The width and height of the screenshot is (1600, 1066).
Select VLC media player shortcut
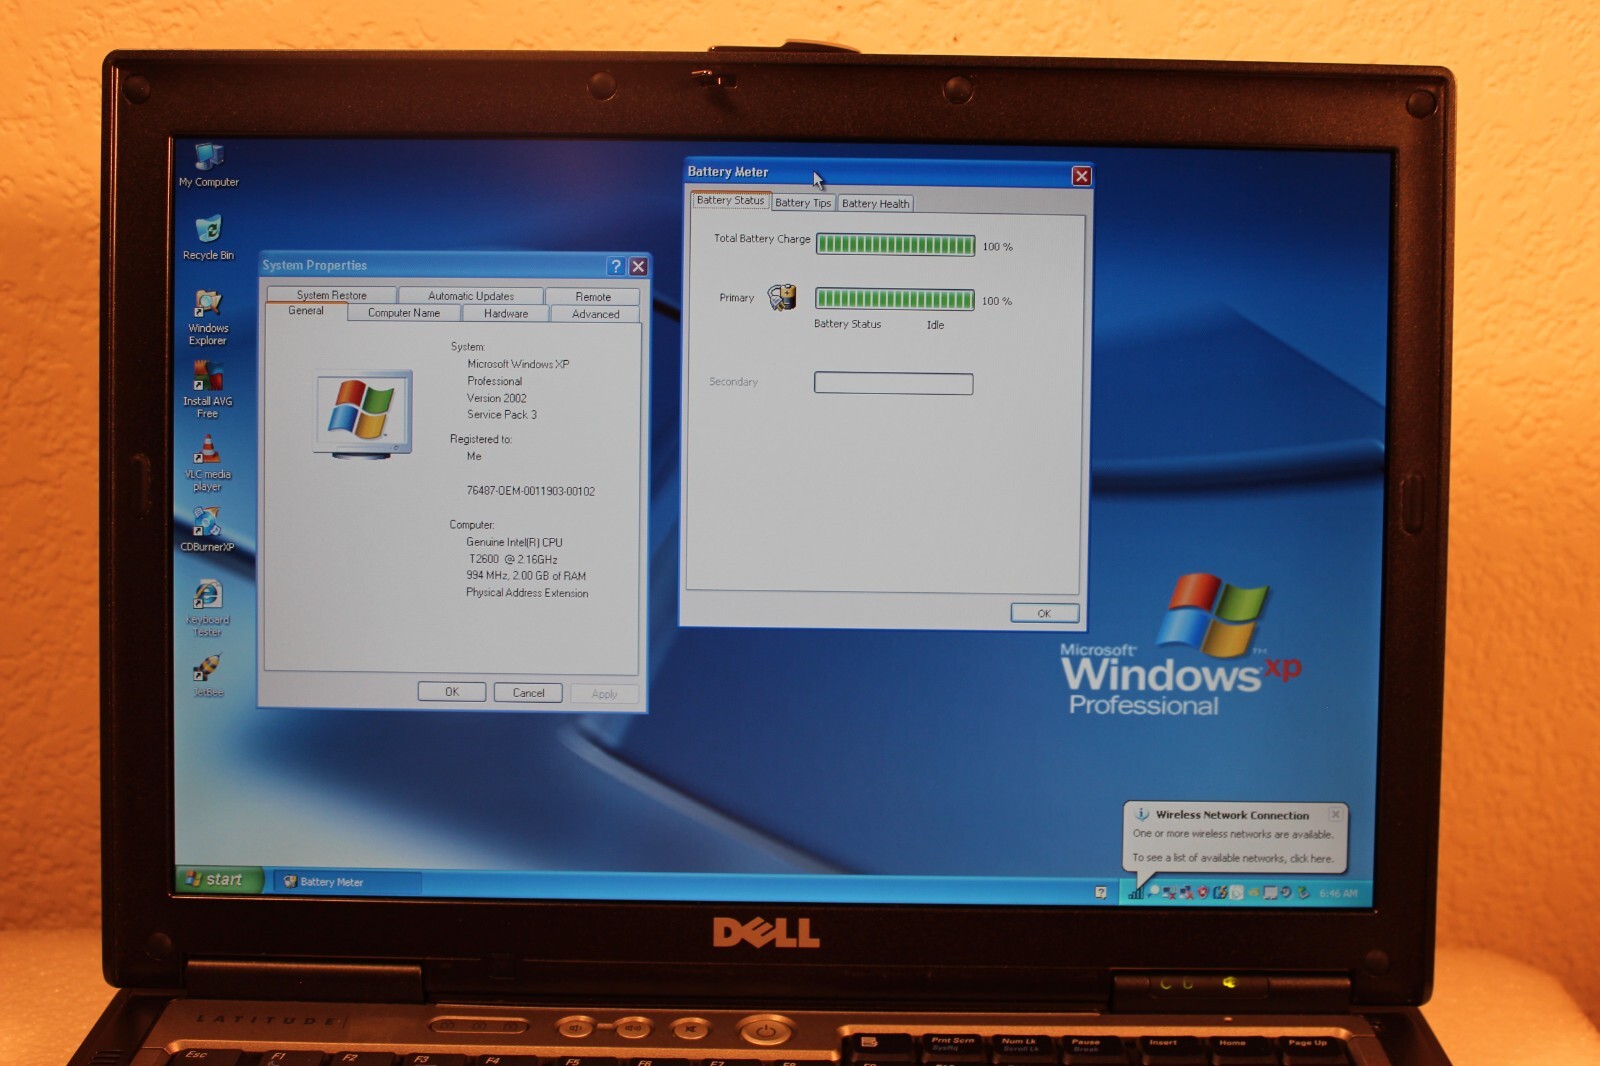tap(207, 463)
